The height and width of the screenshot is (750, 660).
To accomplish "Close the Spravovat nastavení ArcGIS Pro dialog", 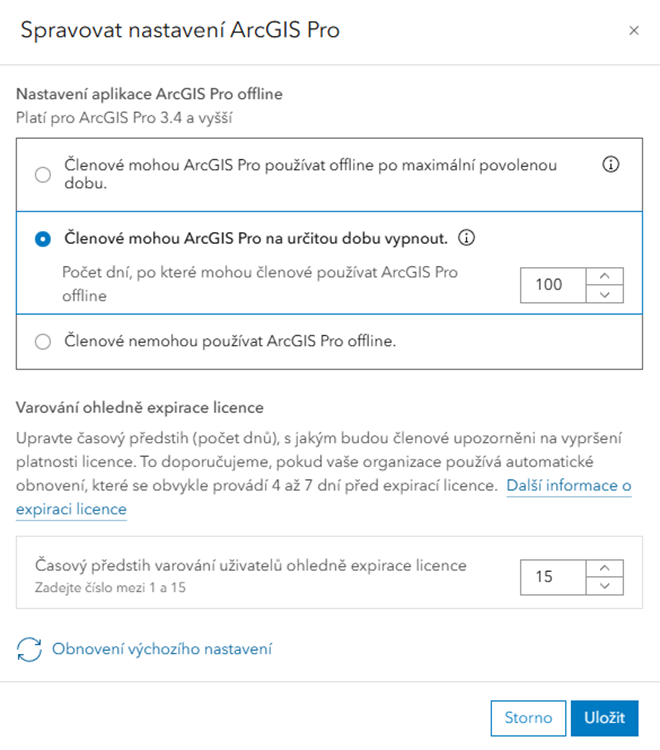I will click(x=634, y=31).
